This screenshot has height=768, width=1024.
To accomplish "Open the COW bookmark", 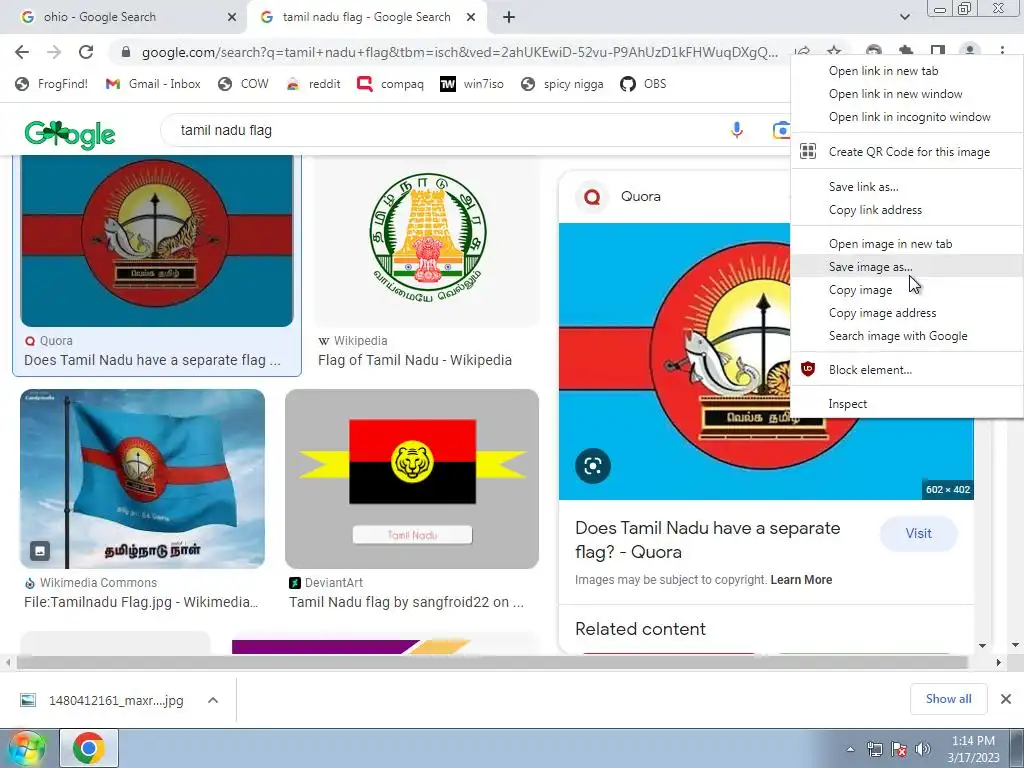I will [244, 84].
